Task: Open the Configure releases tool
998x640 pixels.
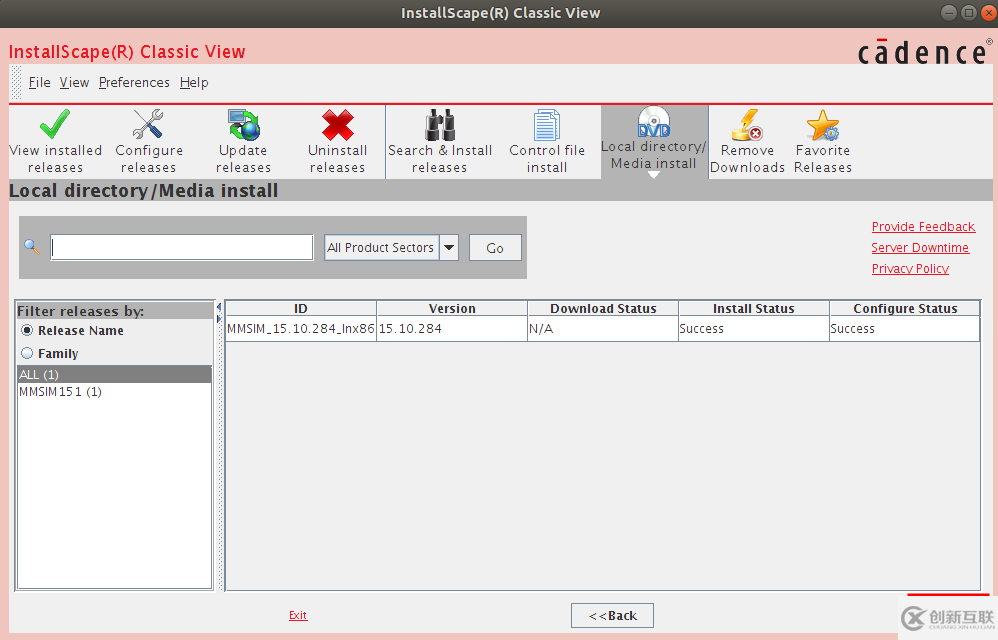Action: coord(148,140)
